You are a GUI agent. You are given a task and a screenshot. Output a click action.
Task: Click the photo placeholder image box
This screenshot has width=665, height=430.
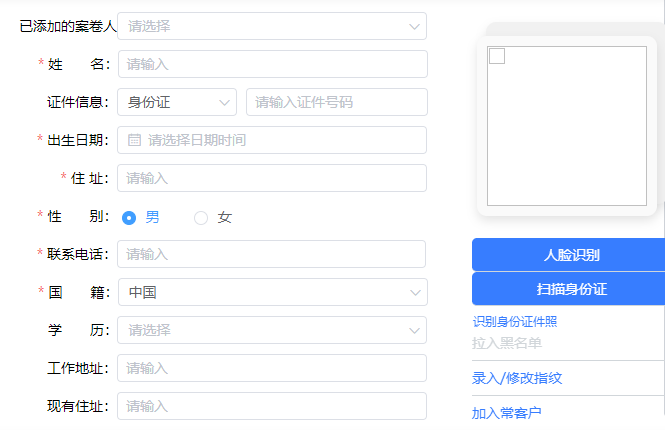pos(567,126)
